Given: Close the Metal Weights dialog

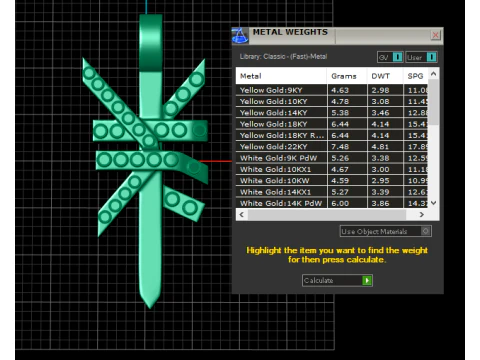Looking at the screenshot, I should (x=435, y=35).
